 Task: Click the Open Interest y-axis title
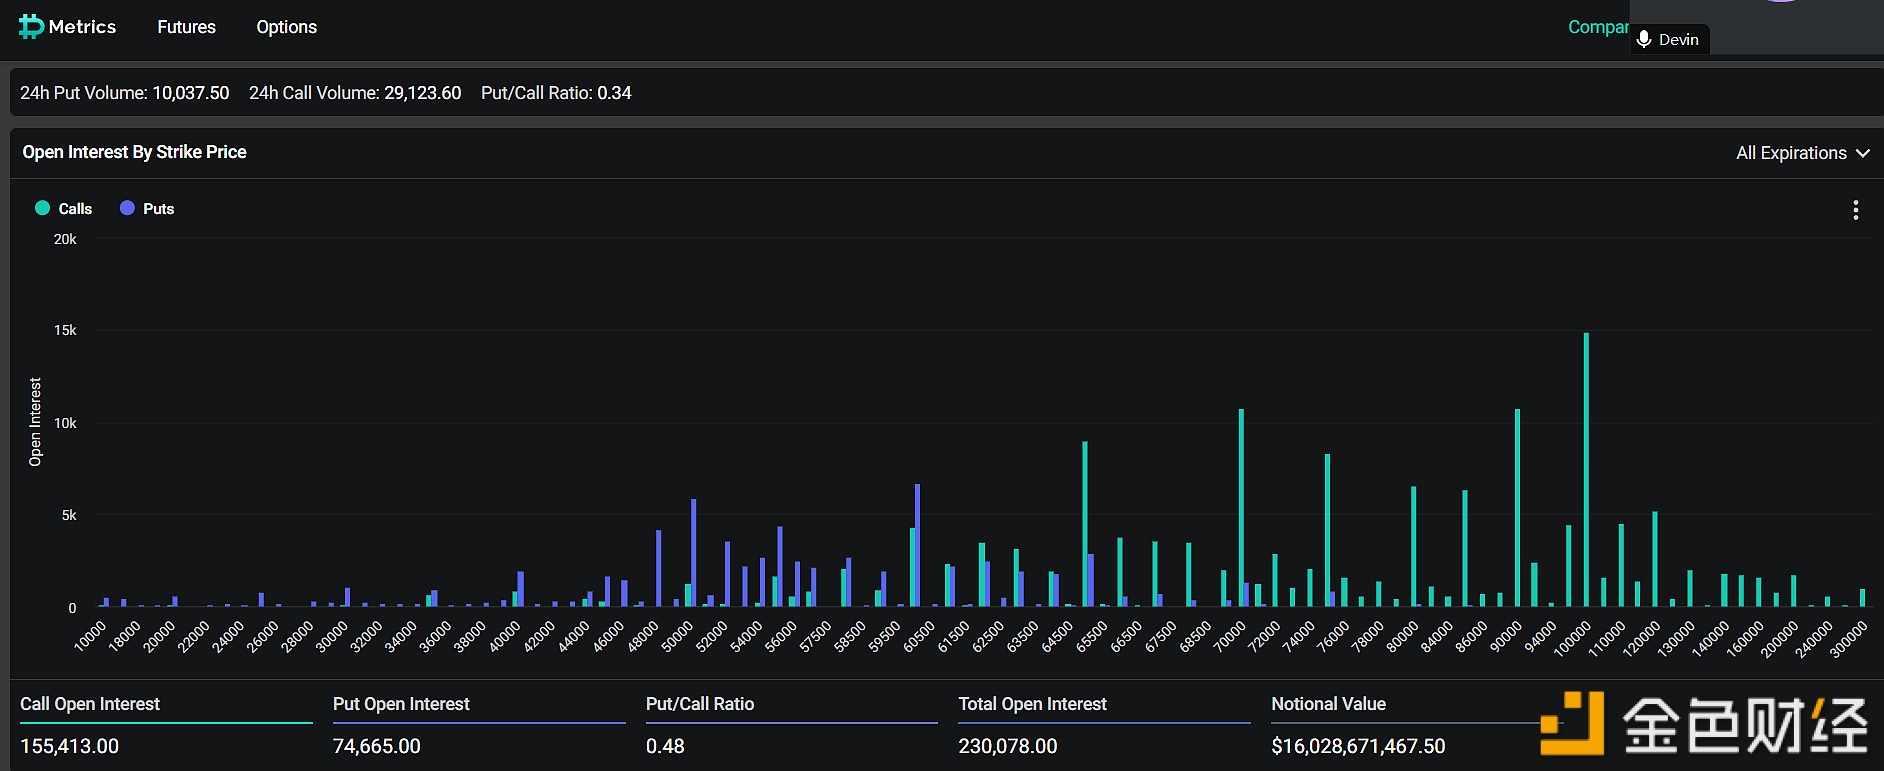(36, 422)
